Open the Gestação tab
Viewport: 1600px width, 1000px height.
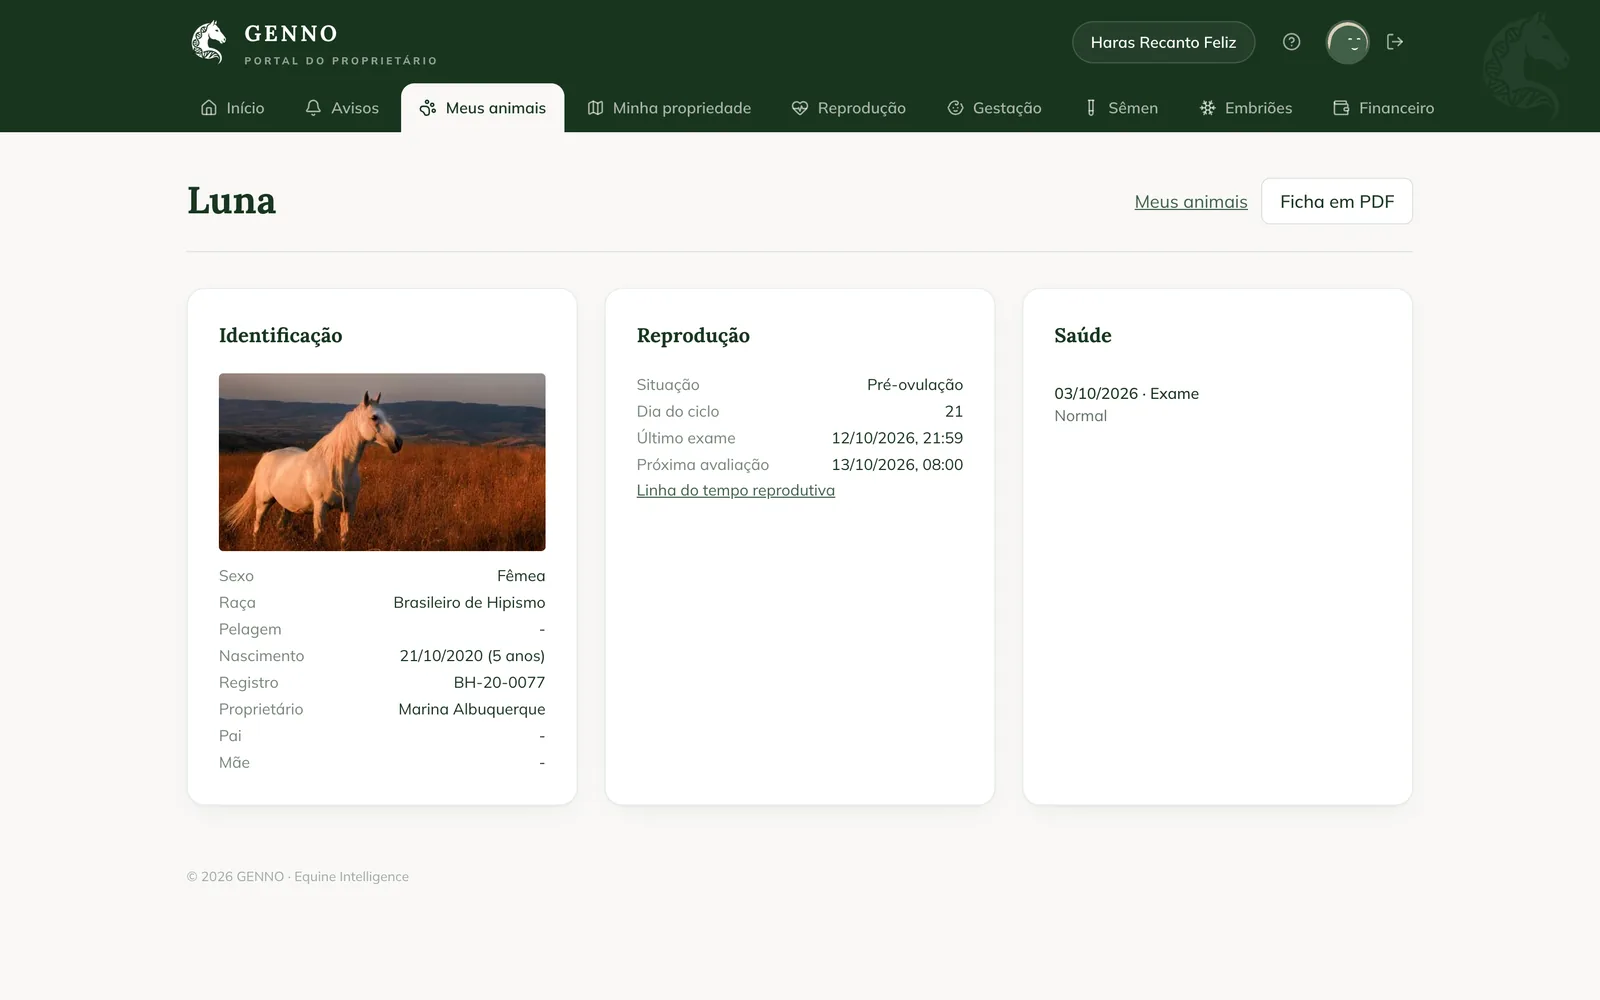click(x=995, y=108)
